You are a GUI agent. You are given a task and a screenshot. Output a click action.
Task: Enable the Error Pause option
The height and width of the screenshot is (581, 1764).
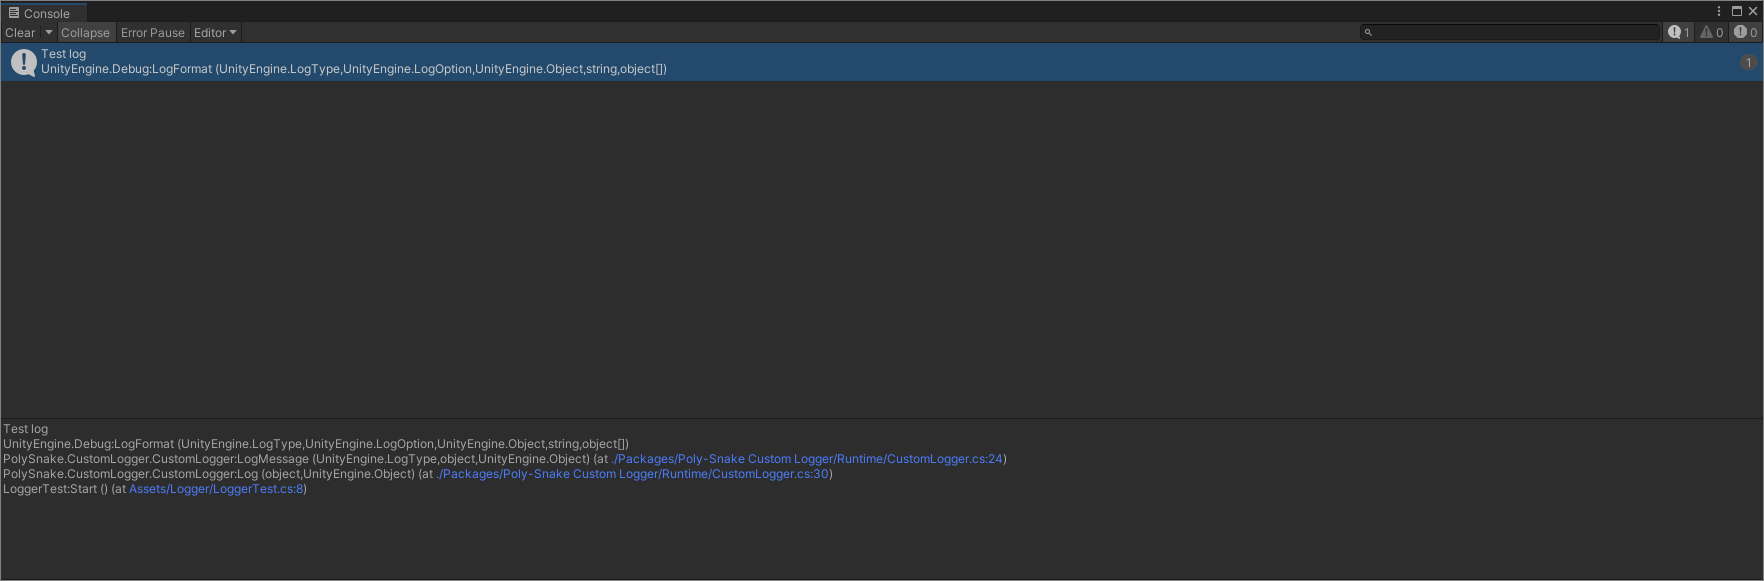[152, 33]
